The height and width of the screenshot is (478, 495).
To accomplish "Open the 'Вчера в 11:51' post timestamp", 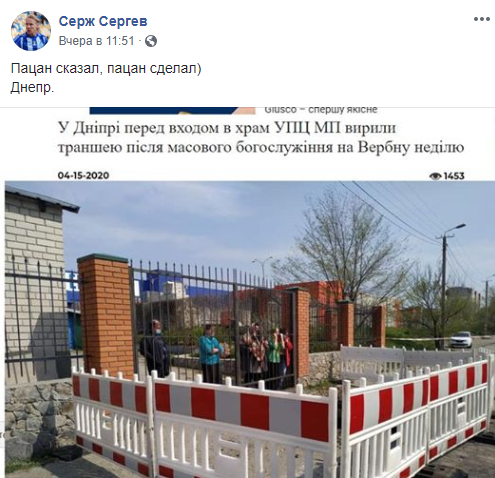I will [97, 41].
